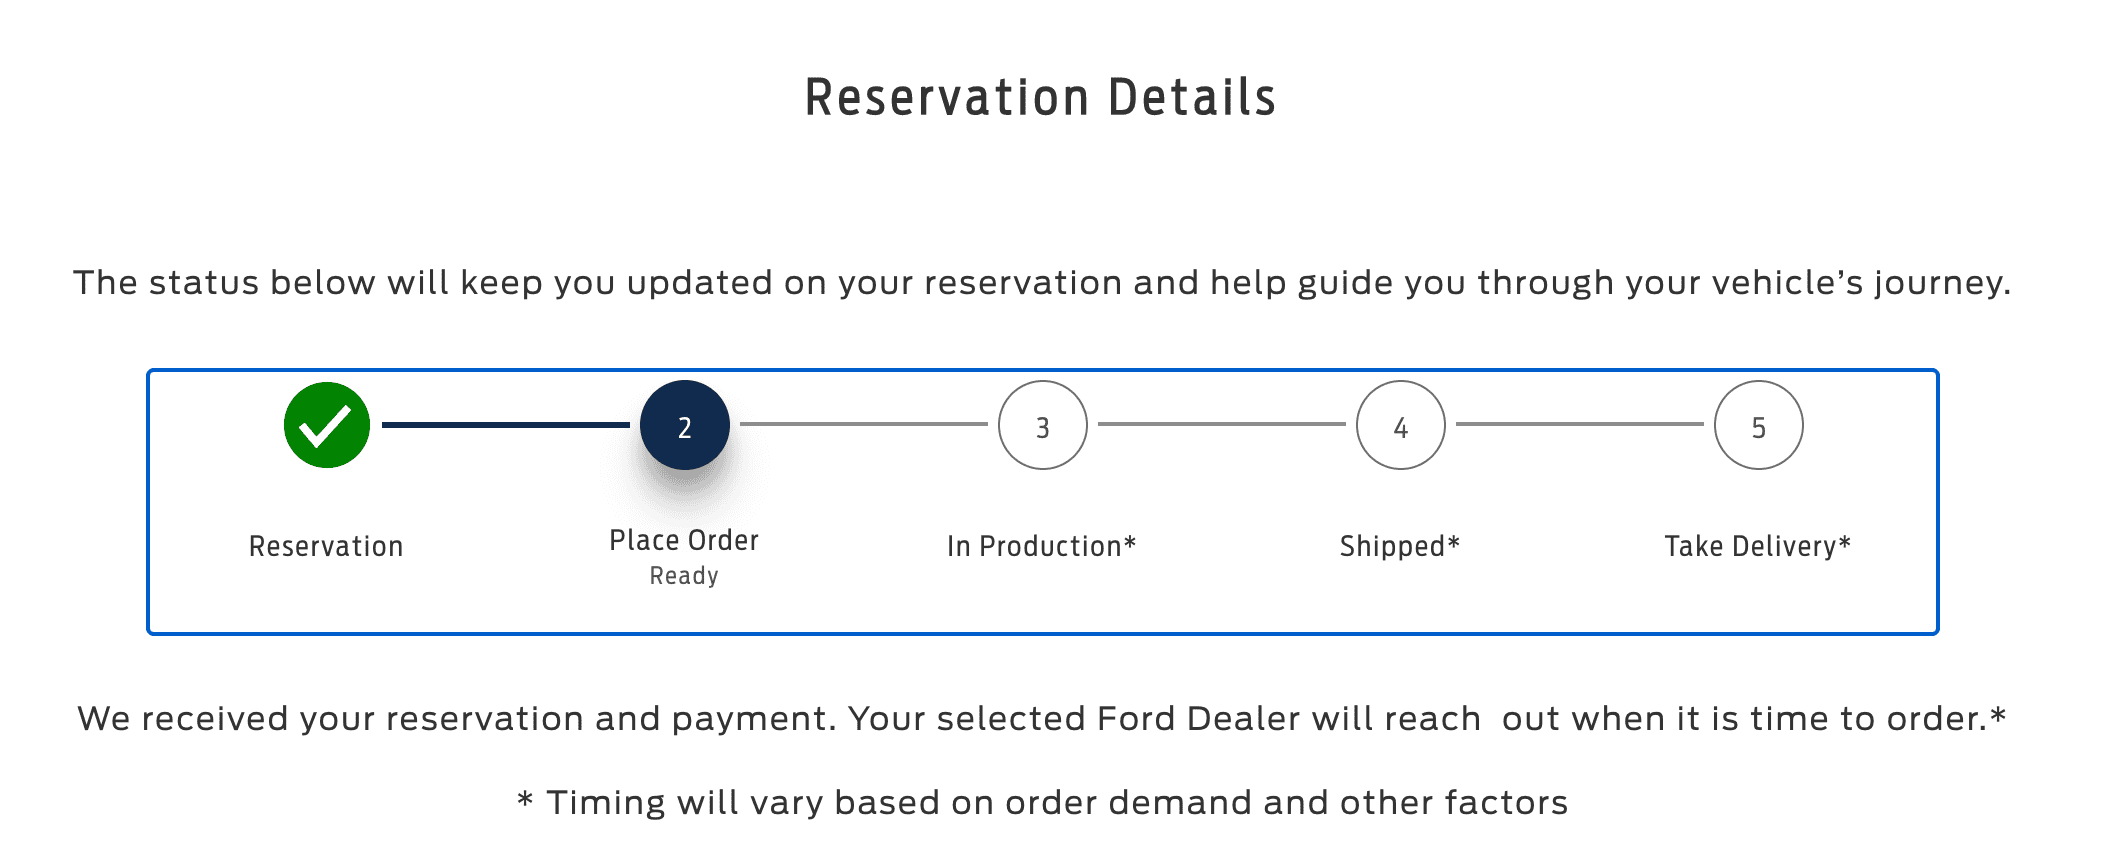The width and height of the screenshot is (2120, 866).
Task: Click the gray connector between steps 2 and 3
Action: point(863,424)
